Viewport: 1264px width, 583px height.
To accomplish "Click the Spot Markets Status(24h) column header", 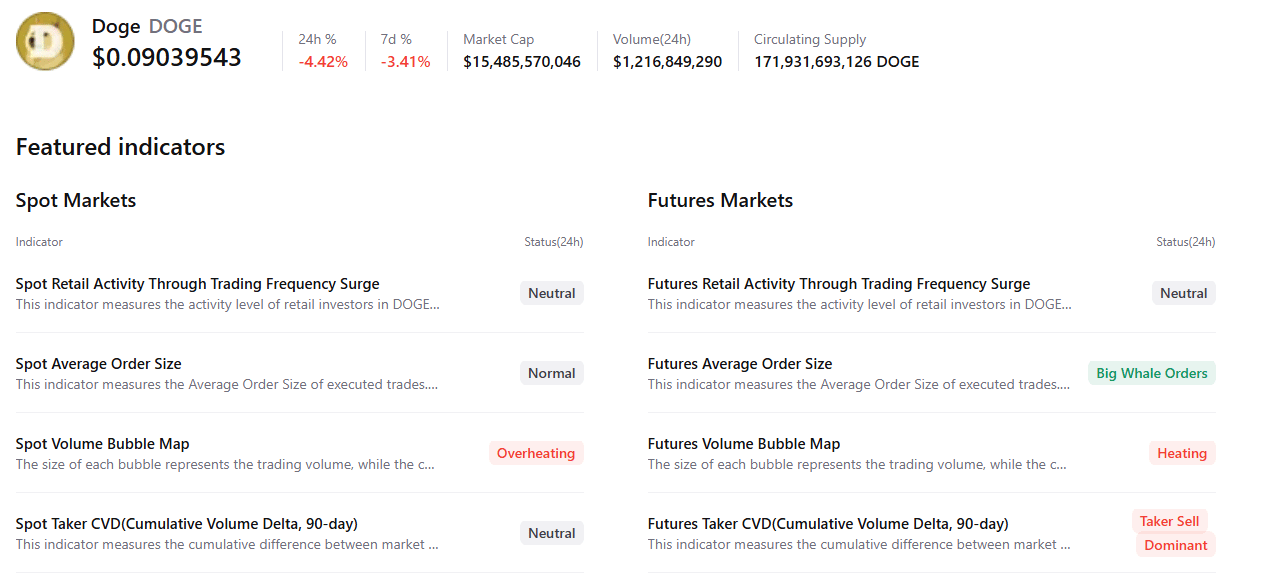I will point(554,242).
